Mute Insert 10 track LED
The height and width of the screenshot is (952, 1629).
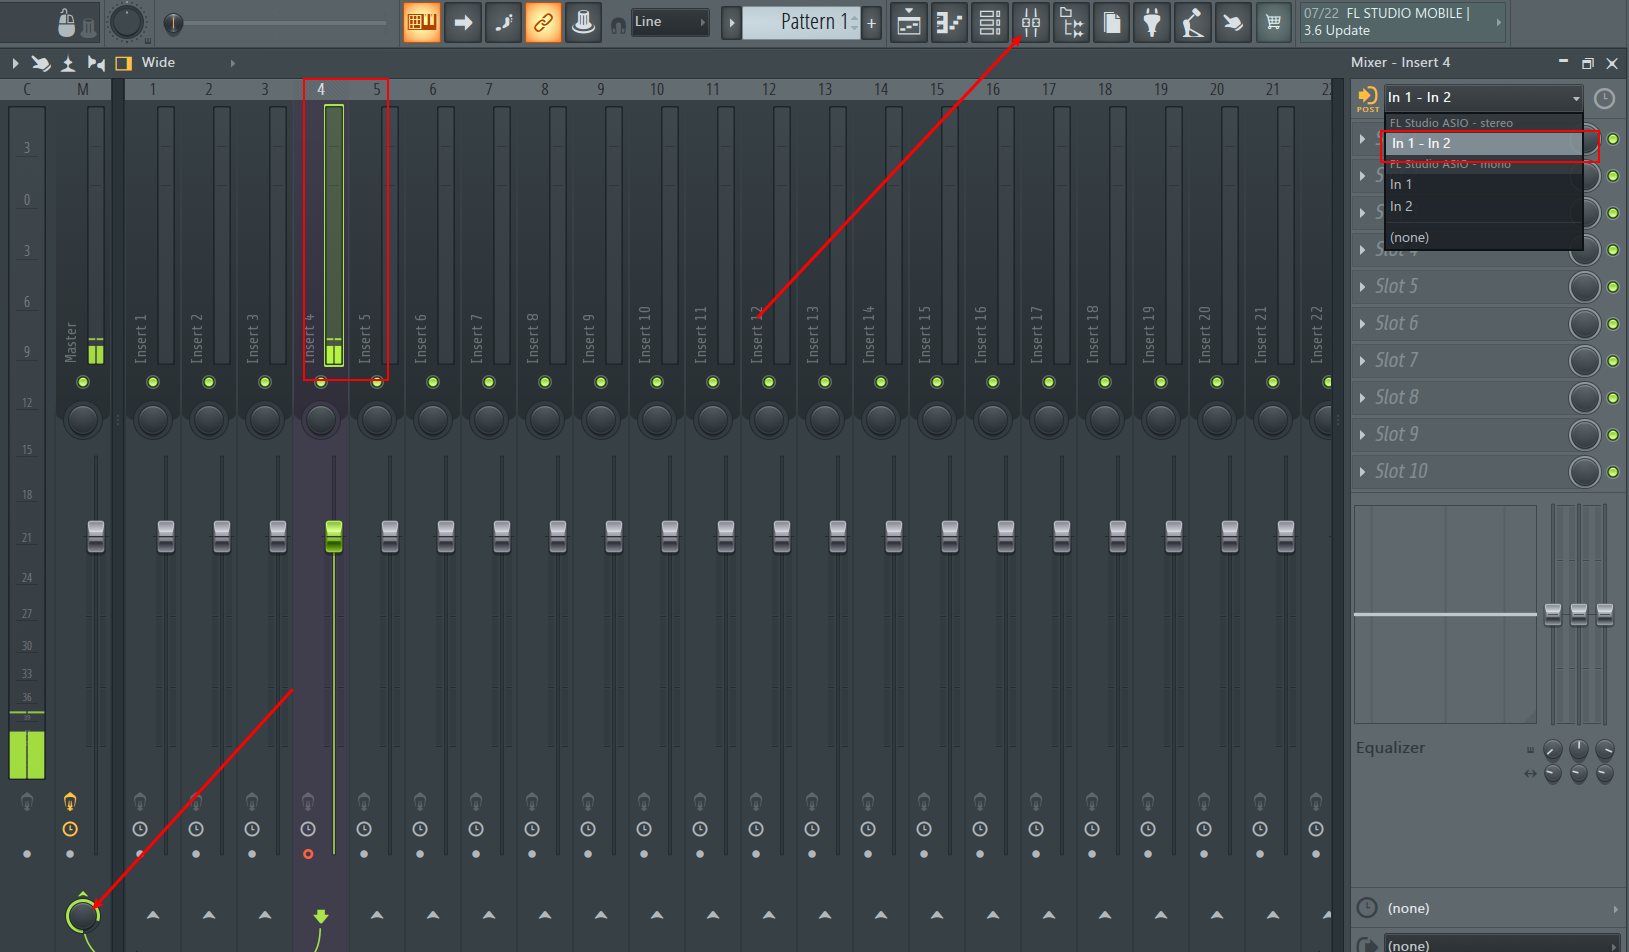pyautogui.click(x=657, y=382)
